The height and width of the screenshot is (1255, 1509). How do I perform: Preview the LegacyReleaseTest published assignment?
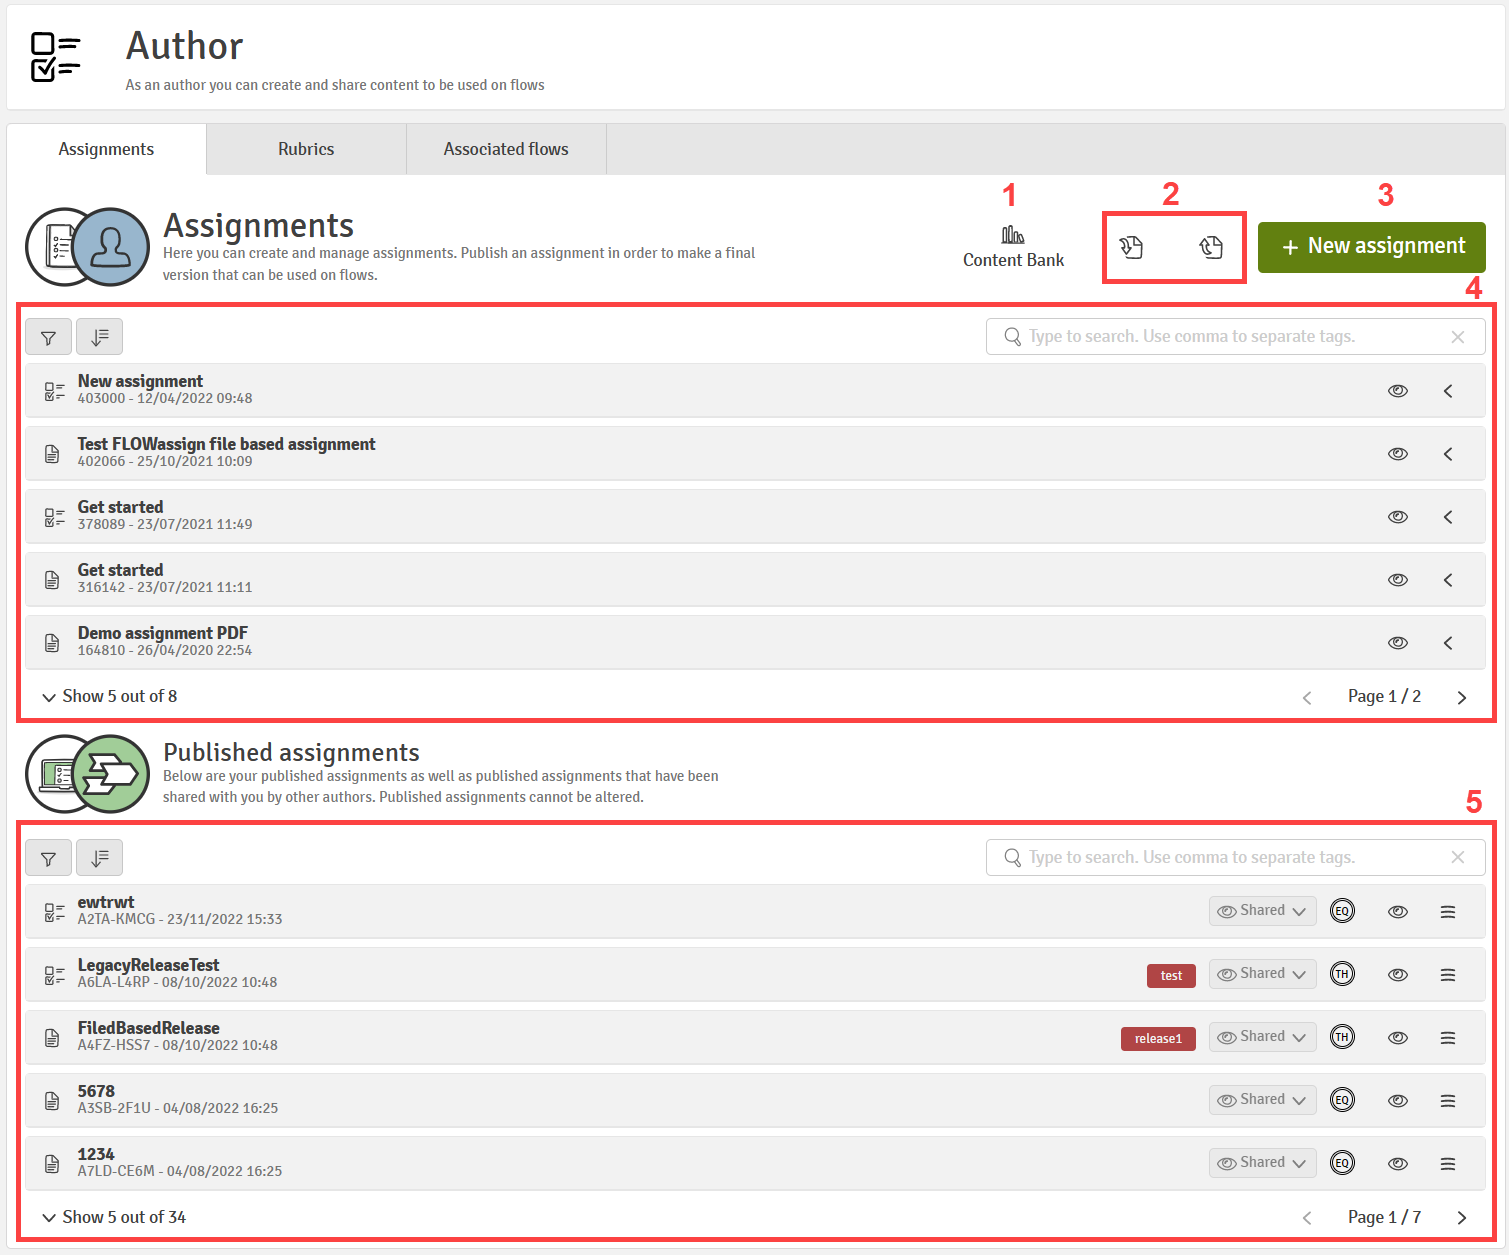(1398, 975)
